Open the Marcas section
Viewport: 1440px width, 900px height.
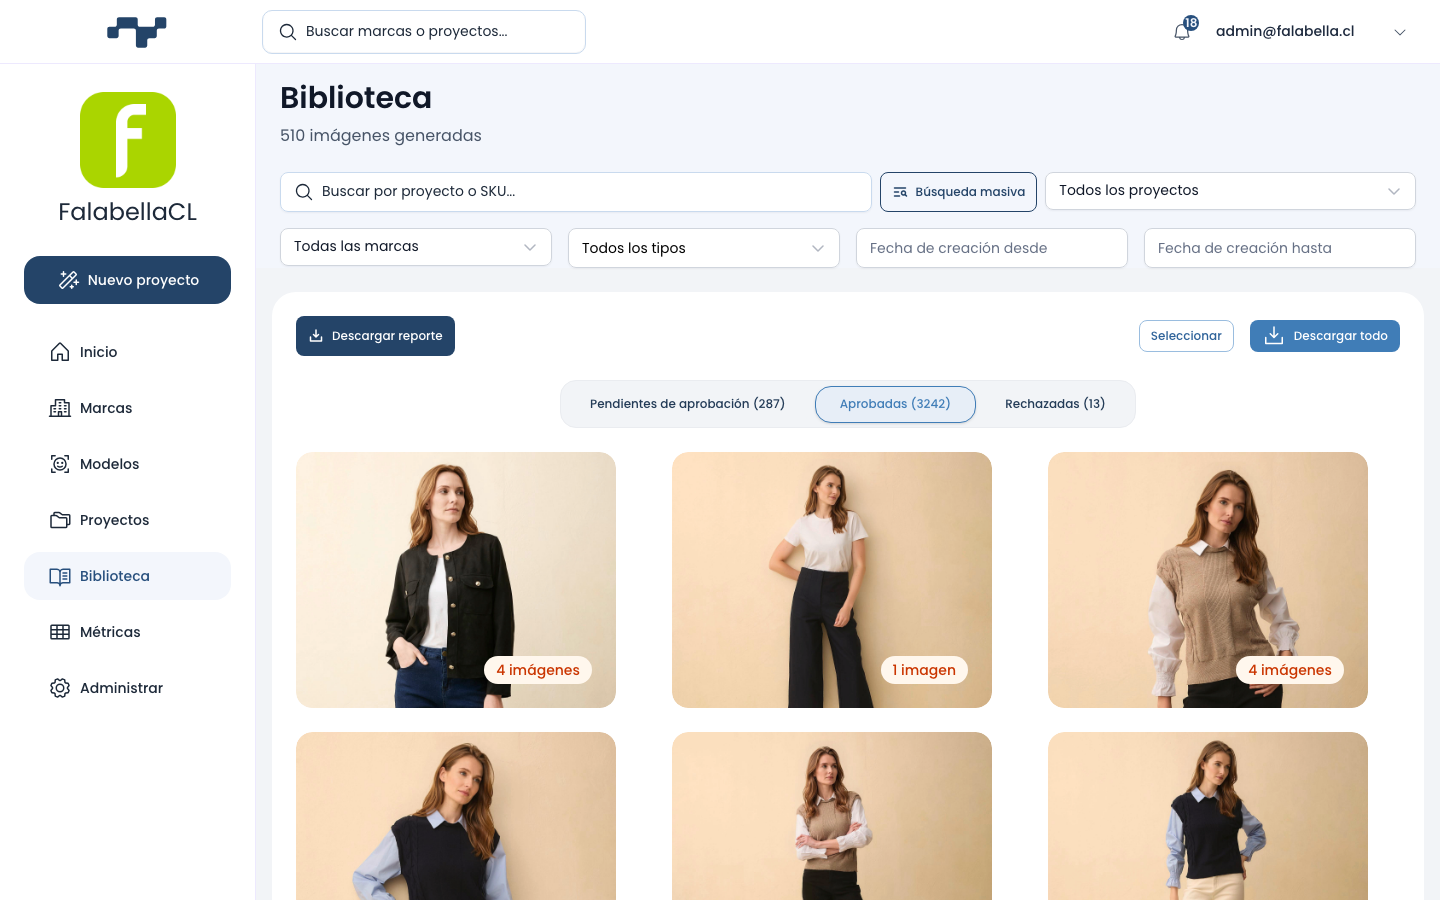(127, 408)
